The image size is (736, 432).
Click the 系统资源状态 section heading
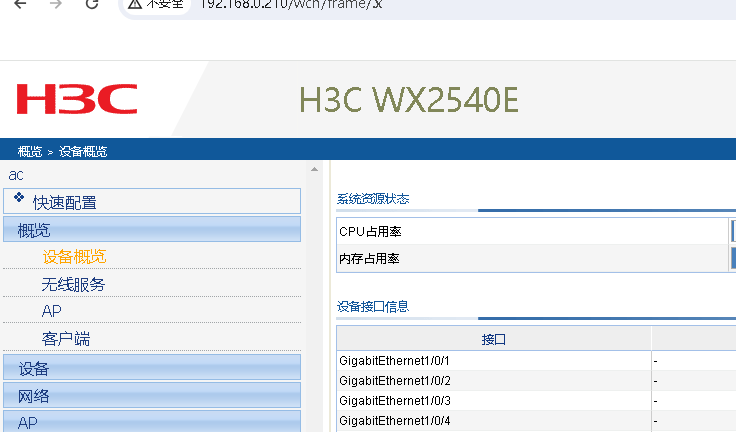[x=373, y=199]
